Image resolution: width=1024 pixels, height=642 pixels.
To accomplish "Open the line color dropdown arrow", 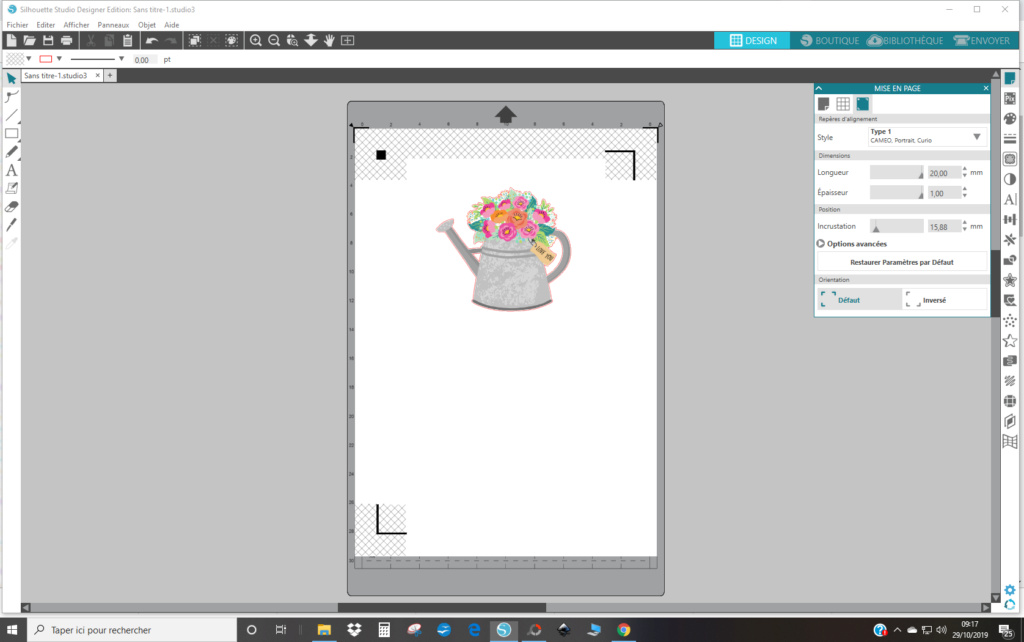I will coord(59,59).
